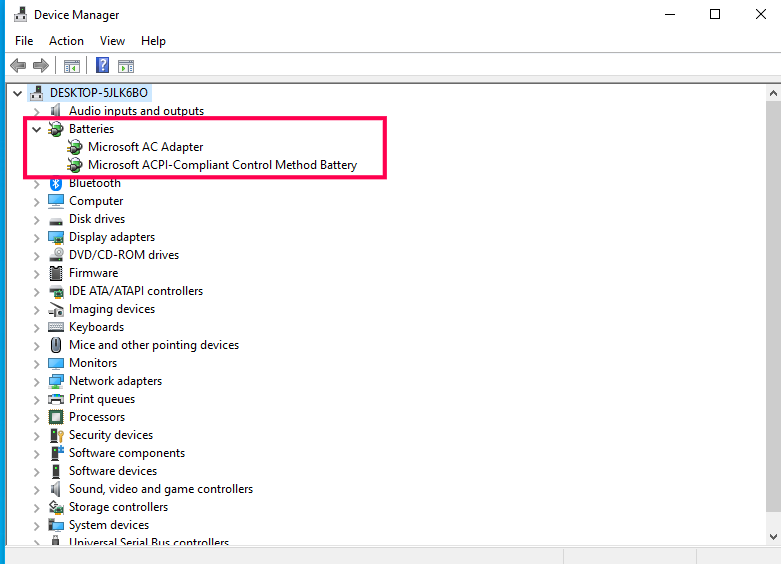Expand the System devices category
The width and height of the screenshot is (781, 564).
pyautogui.click(x=36, y=526)
